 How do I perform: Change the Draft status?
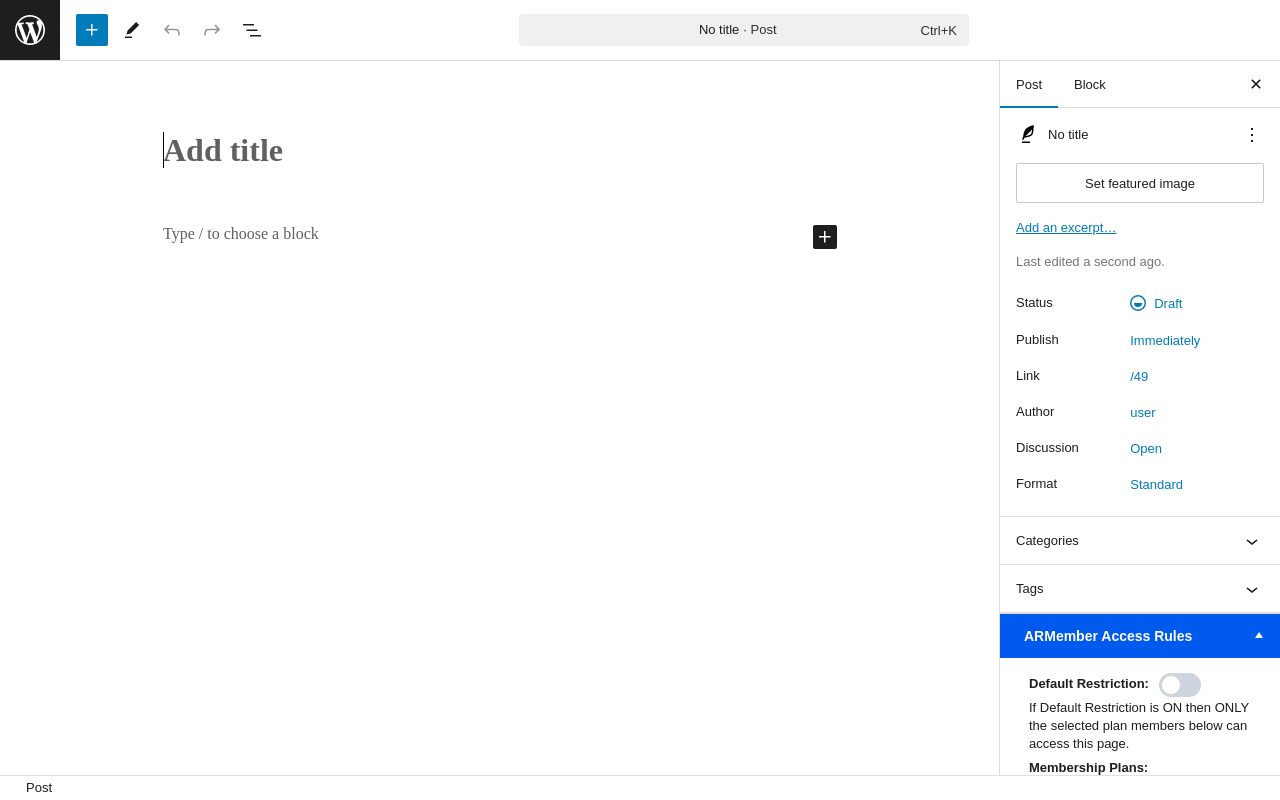(1156, 303)
